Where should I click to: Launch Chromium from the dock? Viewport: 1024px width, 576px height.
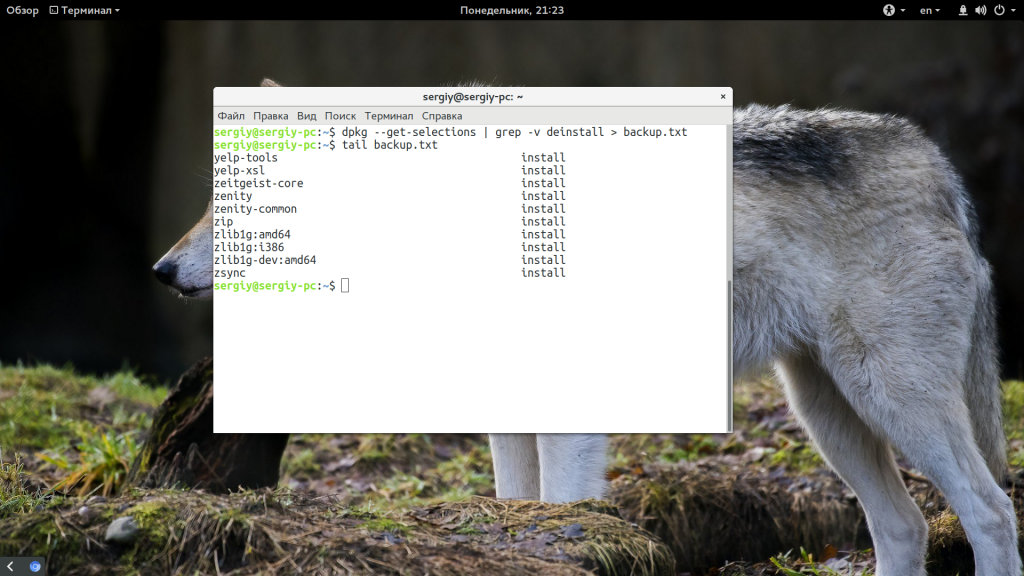click(x=34, y=565)
